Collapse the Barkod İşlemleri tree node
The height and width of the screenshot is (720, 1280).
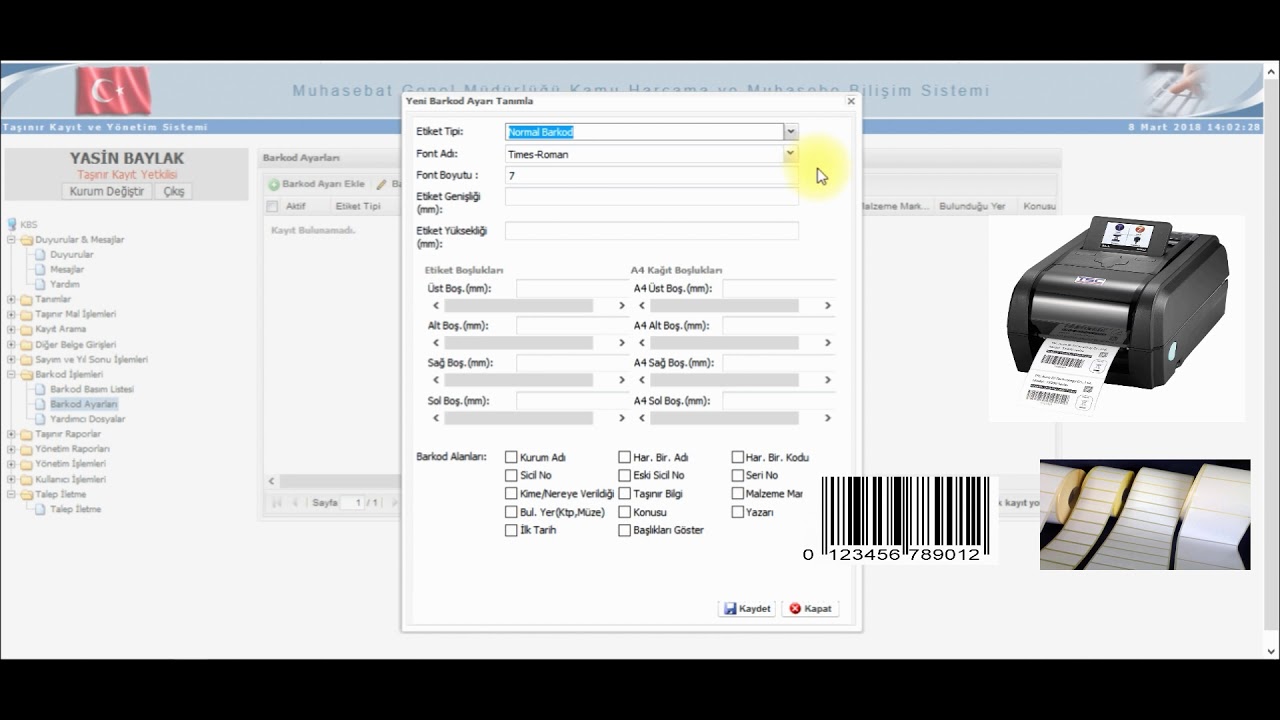coord(12,374)
